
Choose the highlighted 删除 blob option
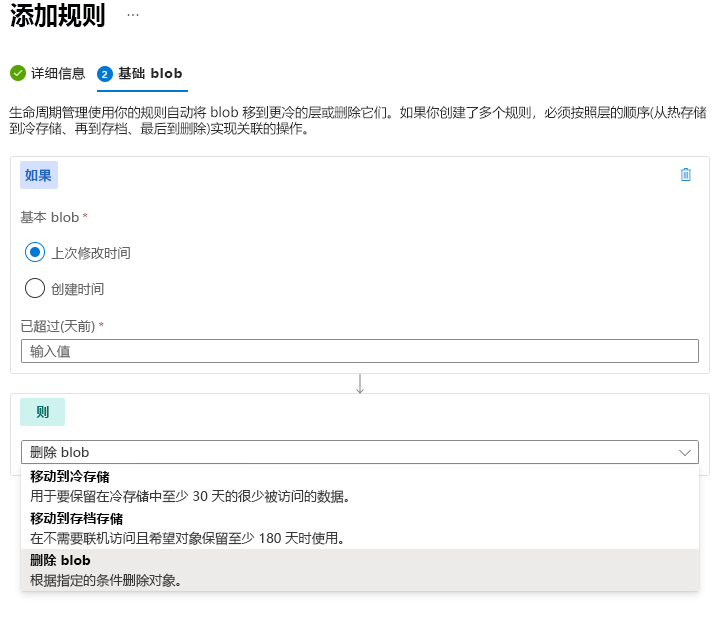pos(360,570)
